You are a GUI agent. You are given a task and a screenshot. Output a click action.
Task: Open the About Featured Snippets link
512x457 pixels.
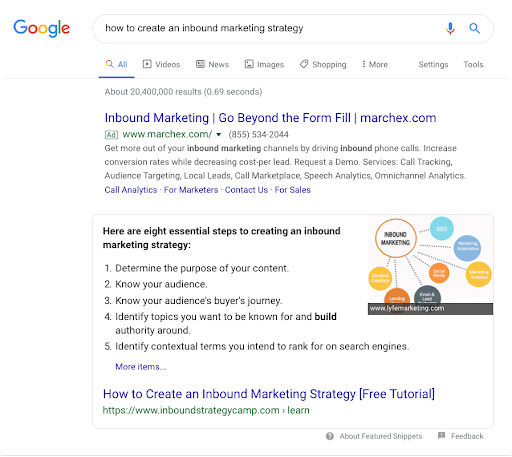pos(381,436)
